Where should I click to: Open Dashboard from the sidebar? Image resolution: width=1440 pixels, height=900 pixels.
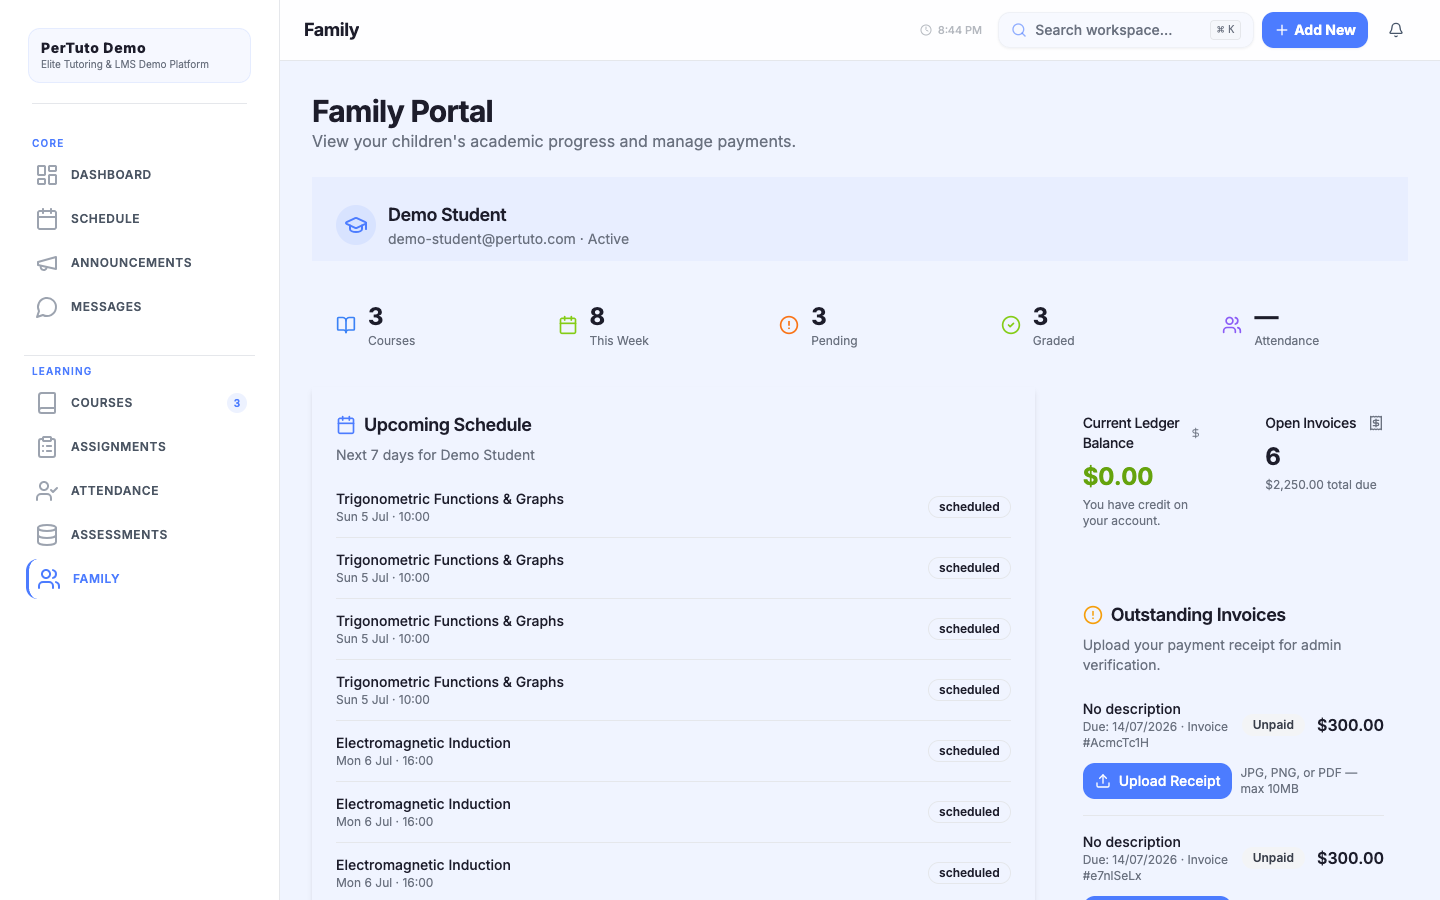pyautogui.click(x=140, y=175)
